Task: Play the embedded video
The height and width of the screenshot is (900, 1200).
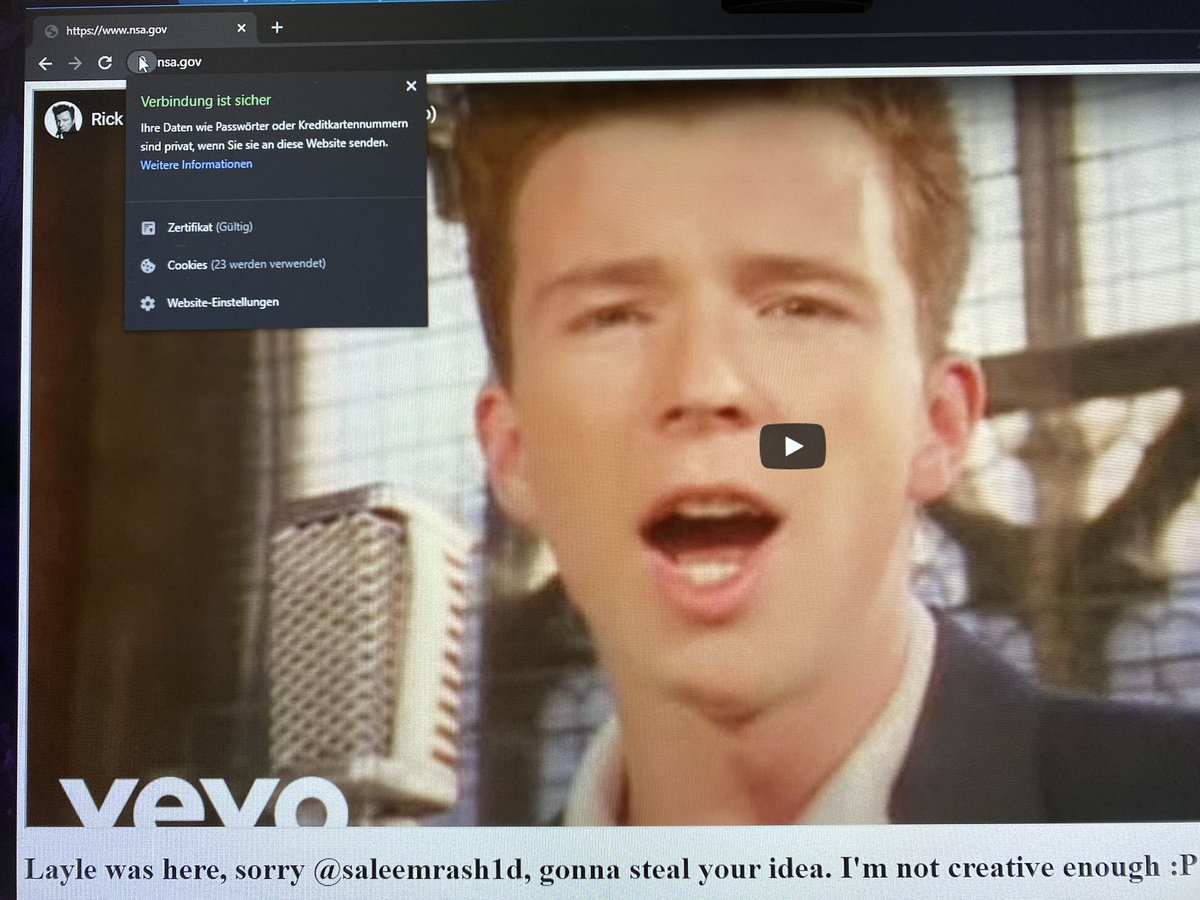Action: click(792, 446)
